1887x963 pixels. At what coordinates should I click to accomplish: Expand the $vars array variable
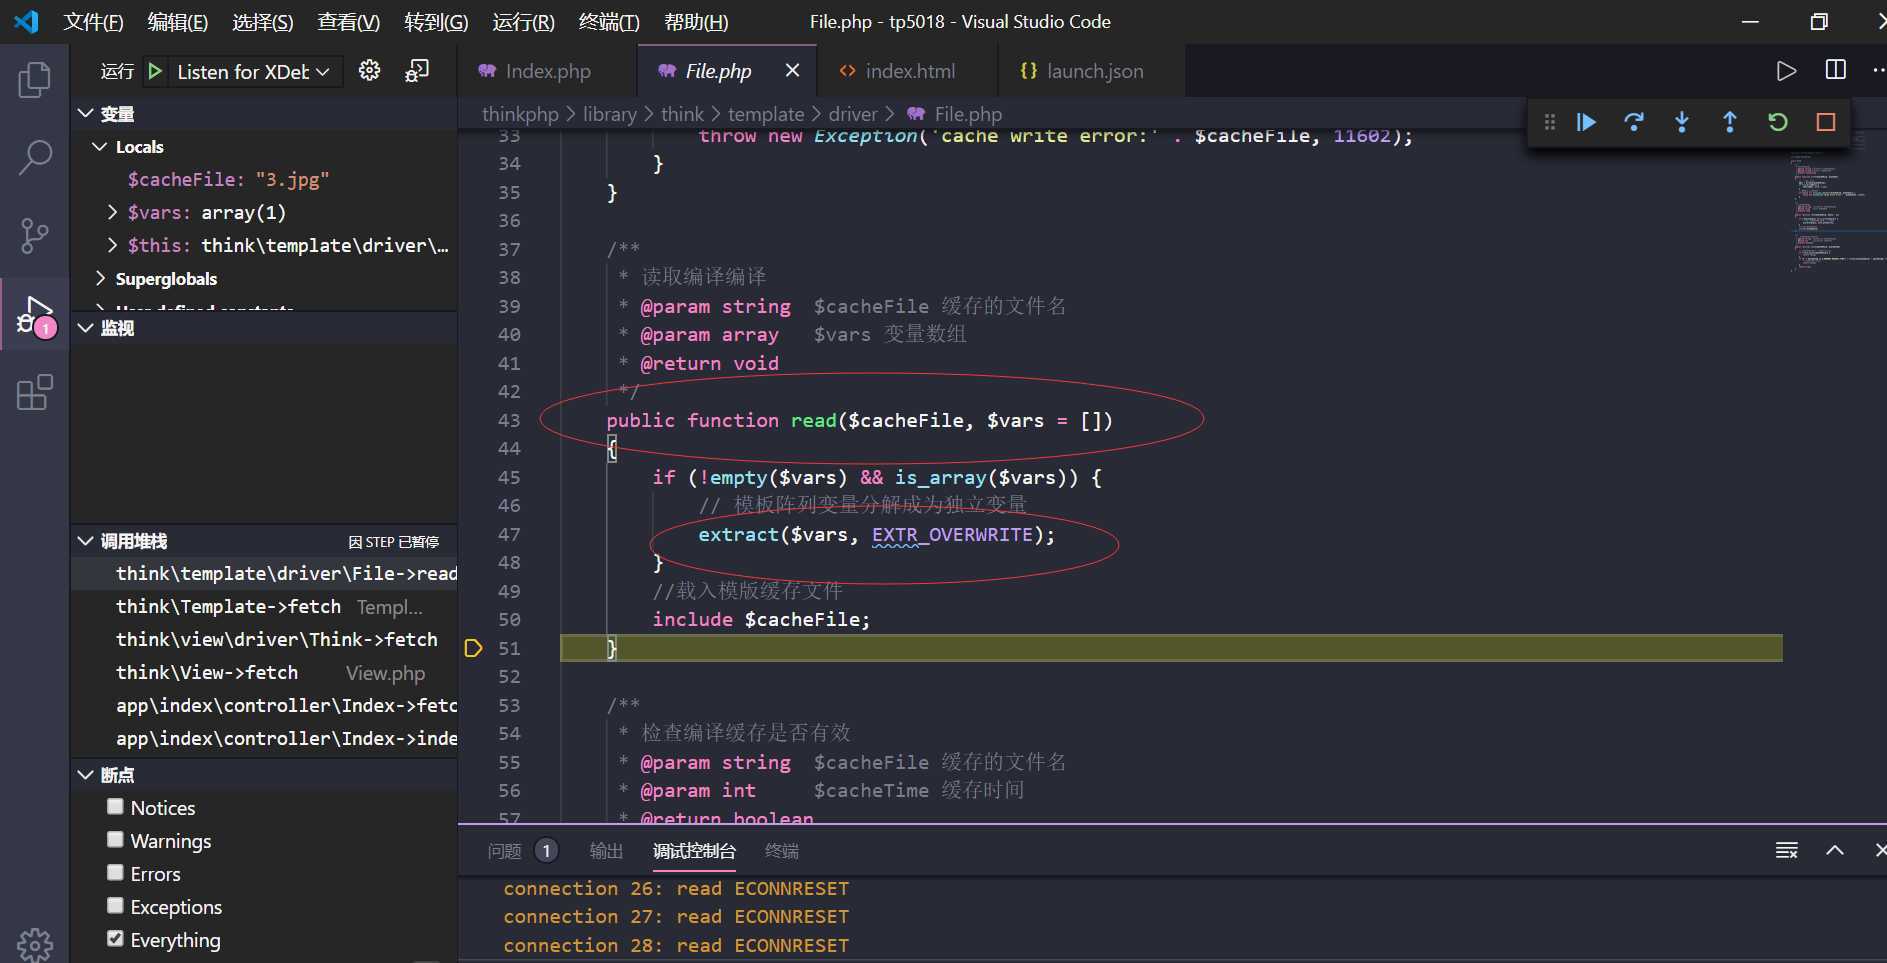(x=112, y=212)
